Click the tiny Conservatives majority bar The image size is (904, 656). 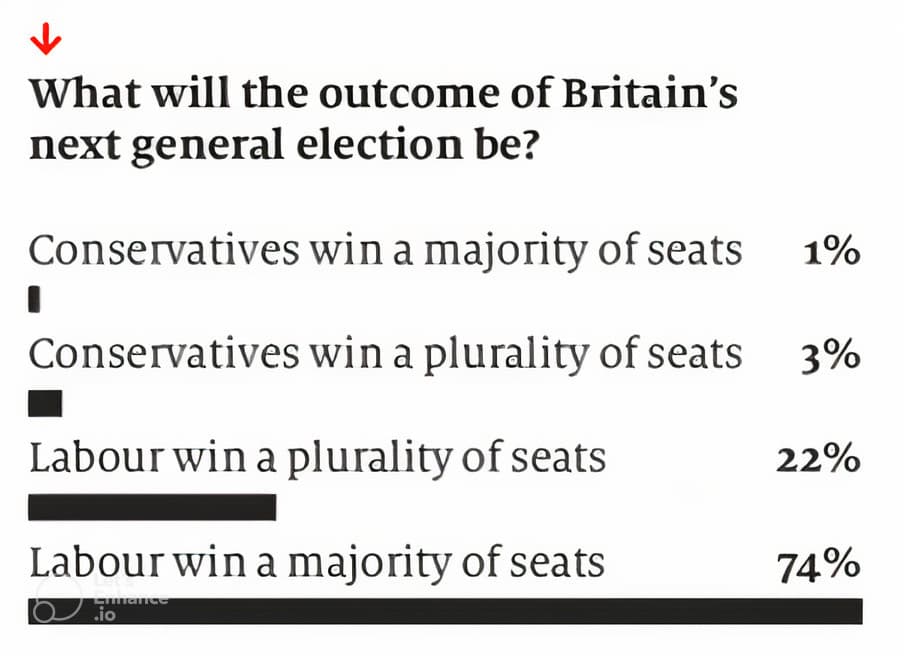pyautogui.click(x=35, y=299)
